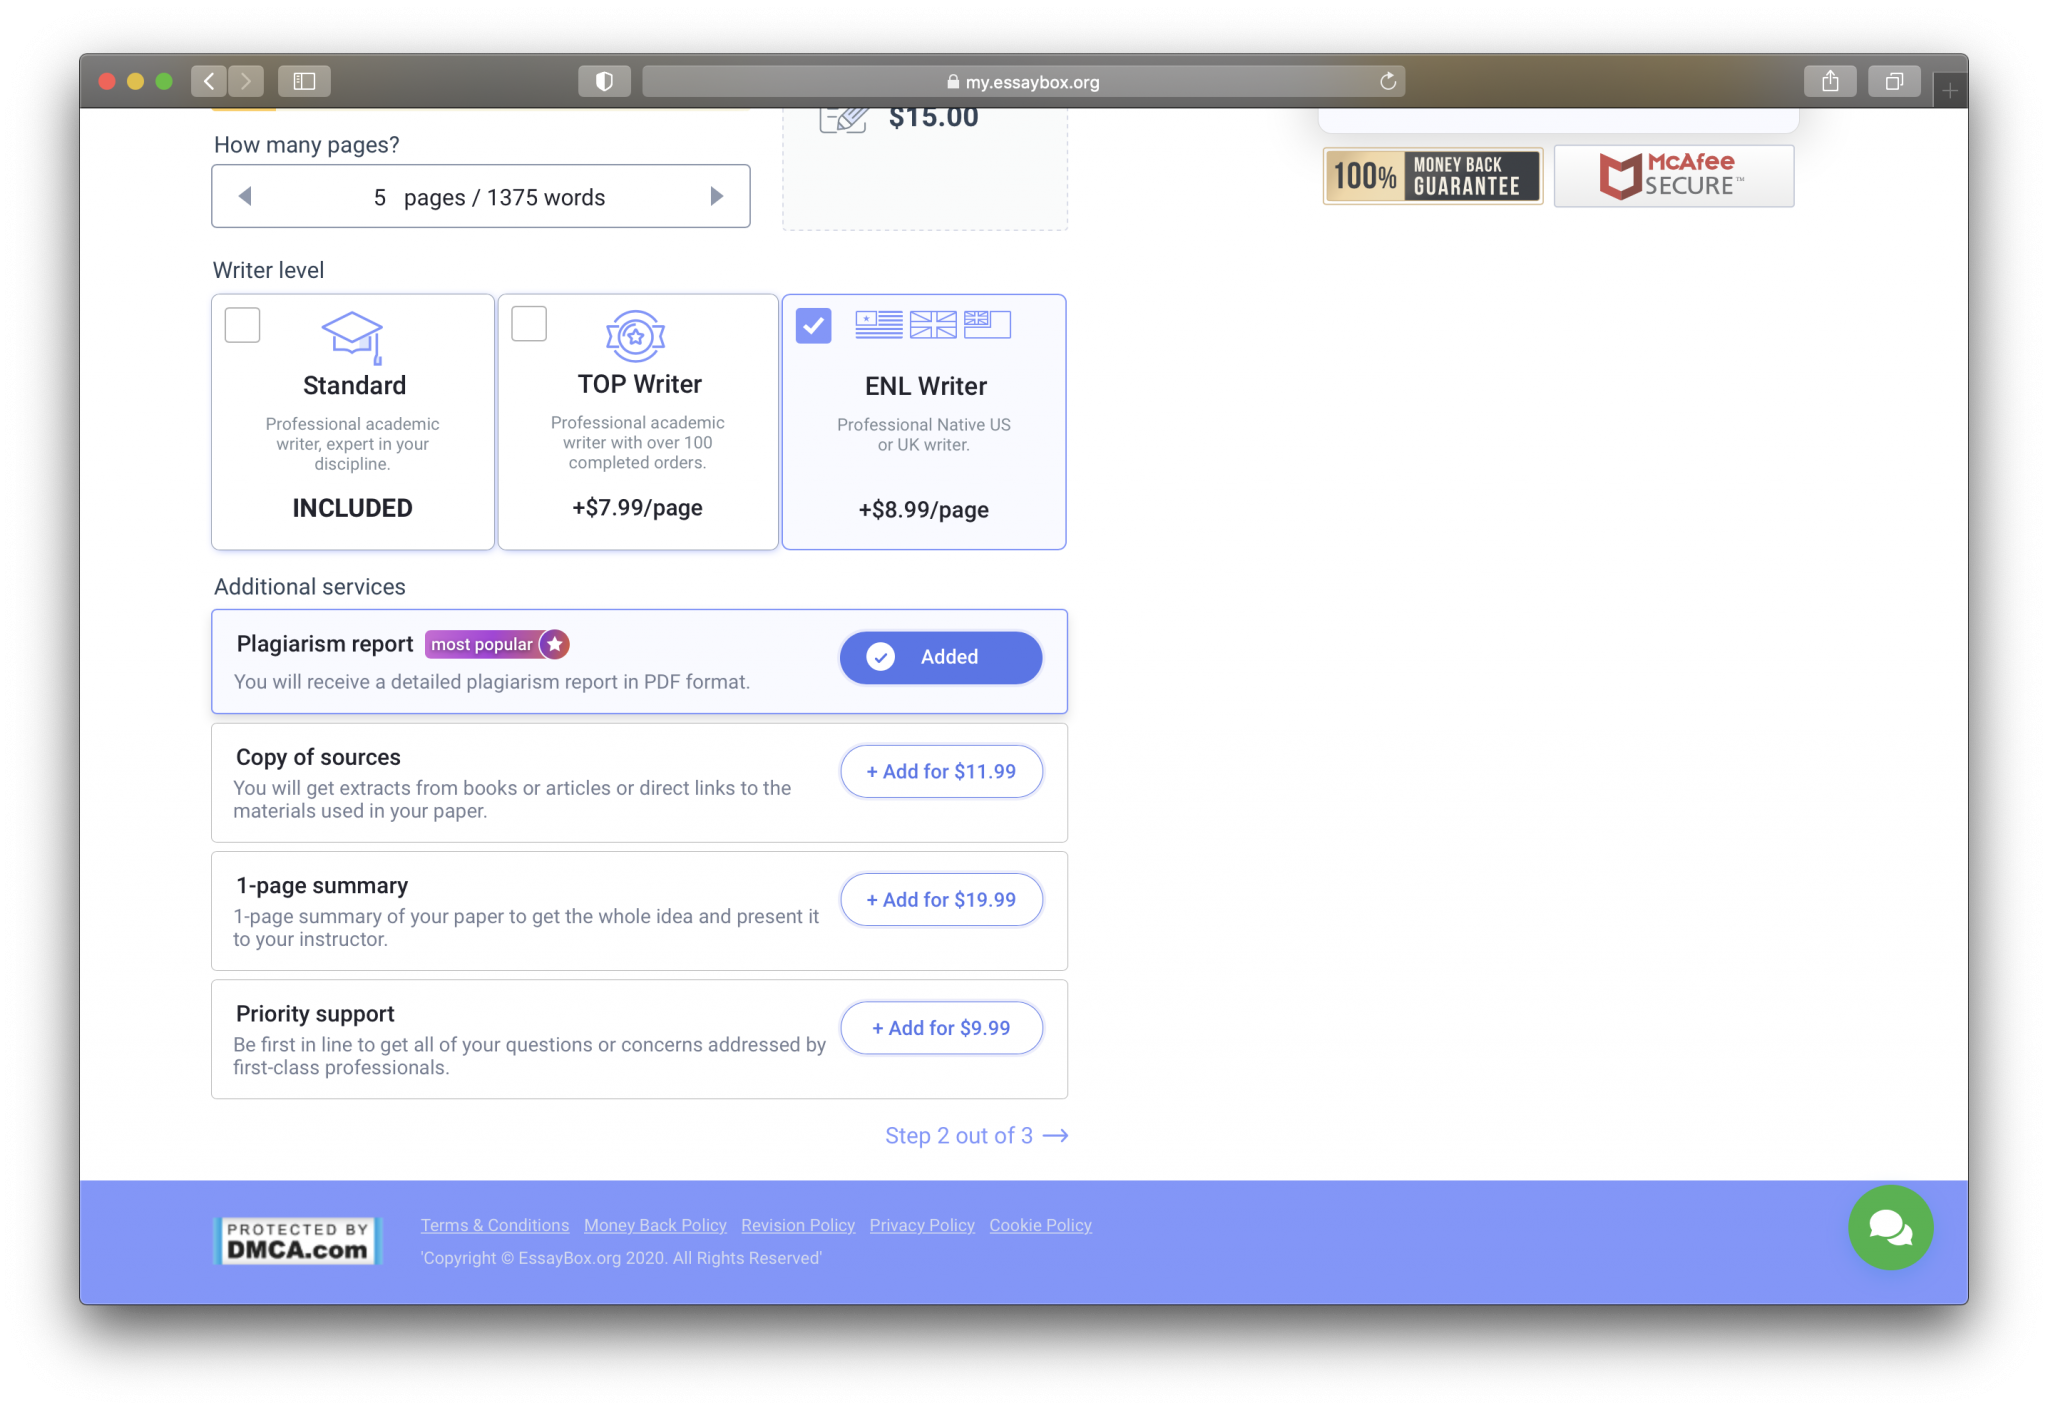Click the How many pages? label
This screenshot has width=2048, height=1410.
click(306, 145)
